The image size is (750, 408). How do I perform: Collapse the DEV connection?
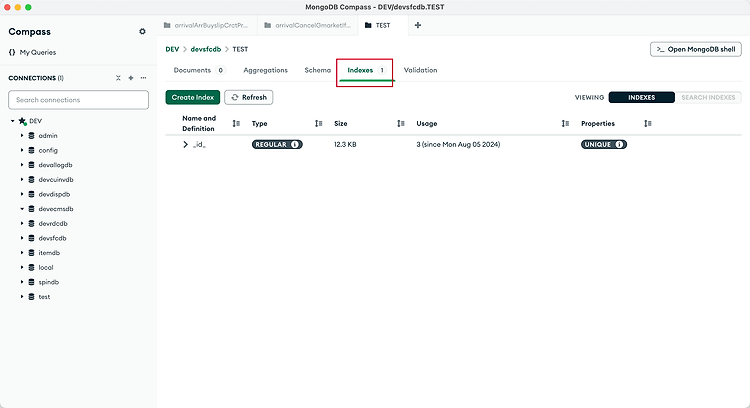(13, 121)
